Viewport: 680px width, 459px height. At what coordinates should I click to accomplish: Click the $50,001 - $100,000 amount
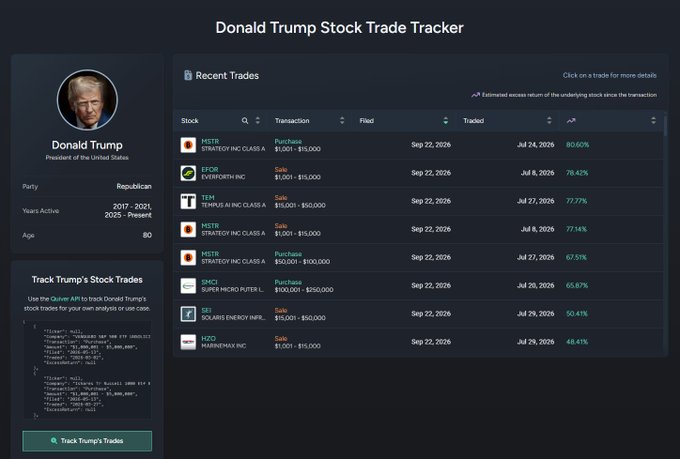coord(302,262)
